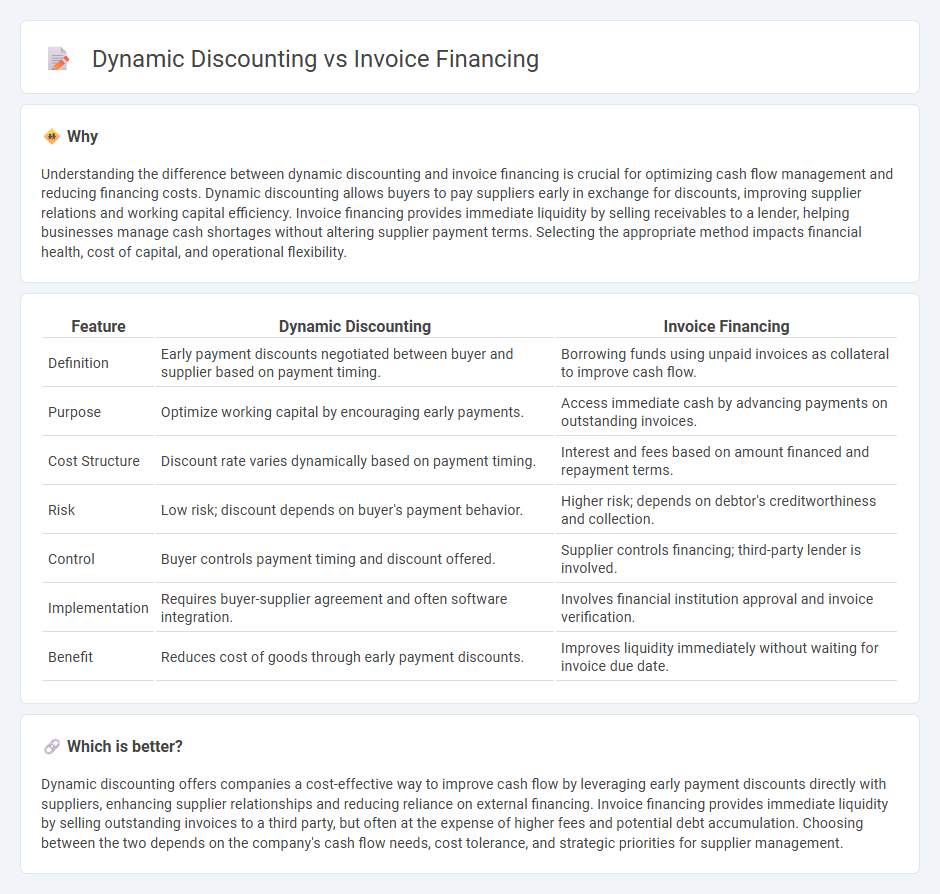
Task: Click the paragraph starting 'Dynamic discounting offers companies'
Action: (x=465, y=814)
